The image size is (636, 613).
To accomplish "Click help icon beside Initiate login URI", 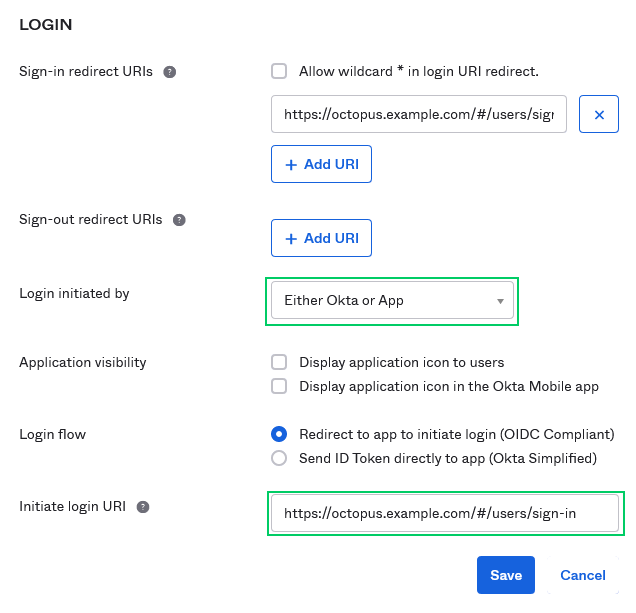I will point(144,507).
